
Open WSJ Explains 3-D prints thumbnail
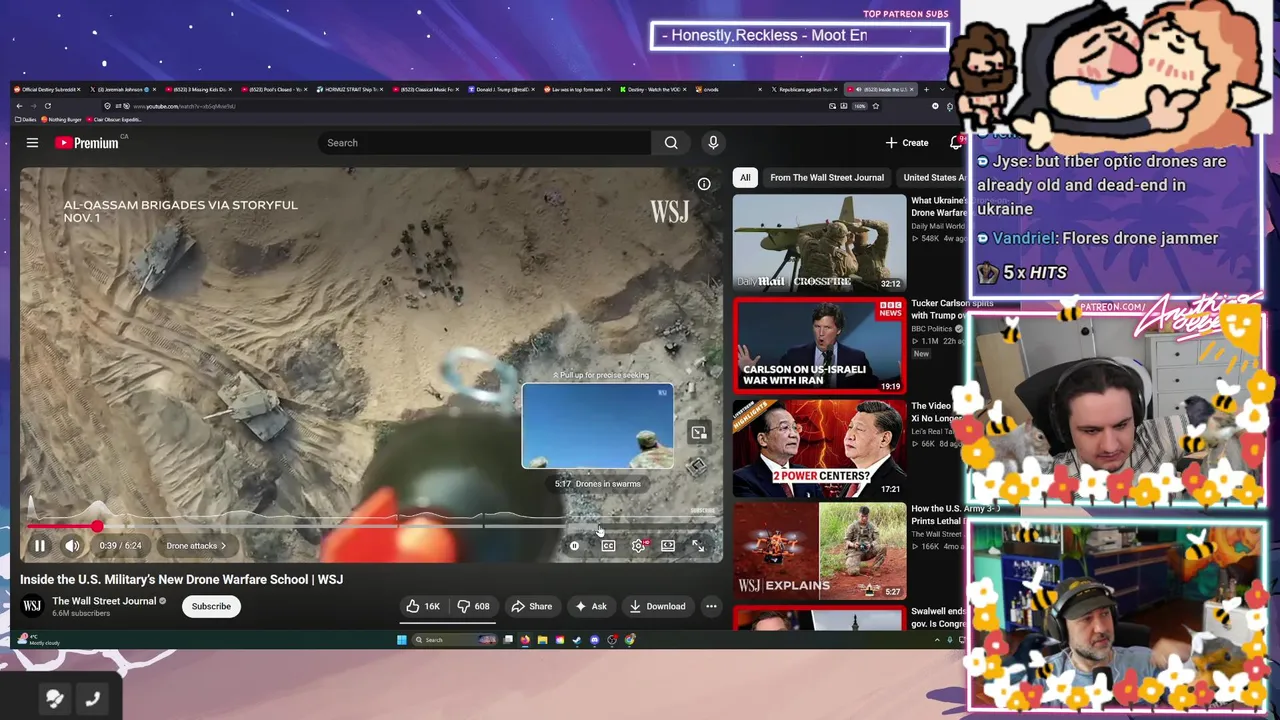819,550
